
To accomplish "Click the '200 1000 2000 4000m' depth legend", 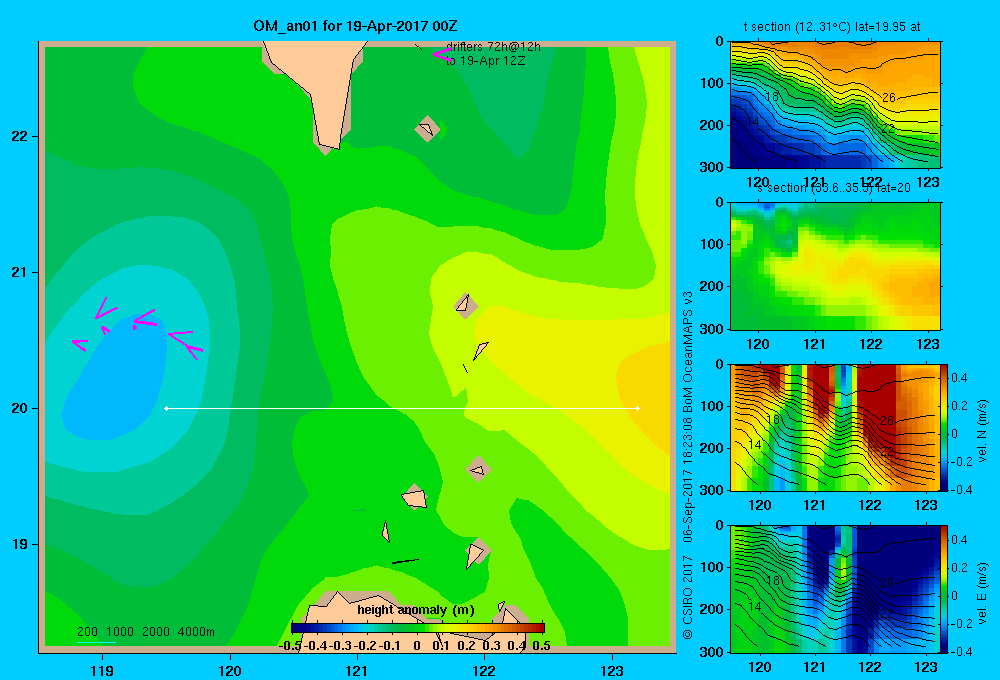I will coord(145,632).
